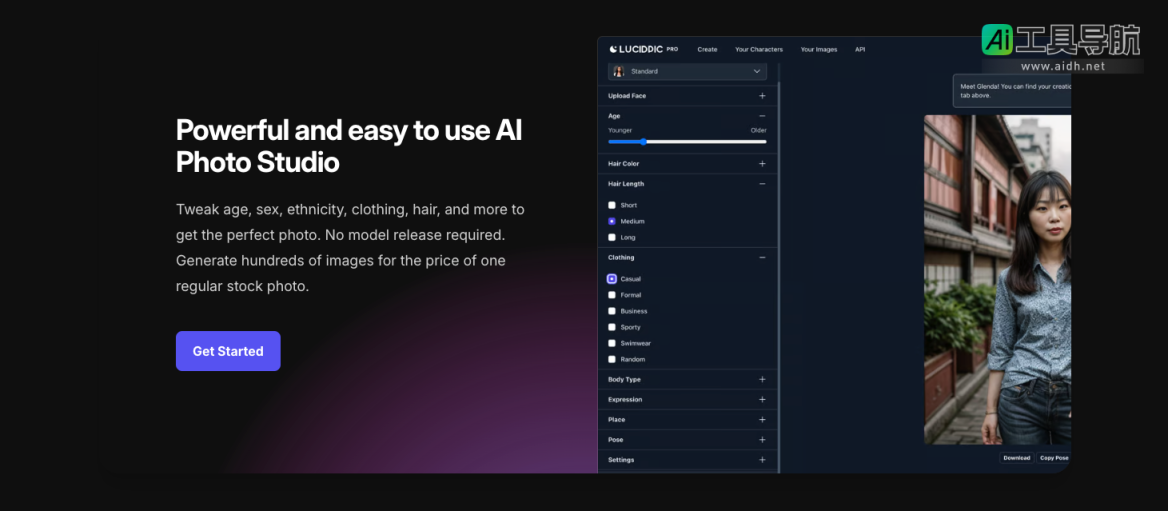Collapse the Hair Length section

[762, 184]
